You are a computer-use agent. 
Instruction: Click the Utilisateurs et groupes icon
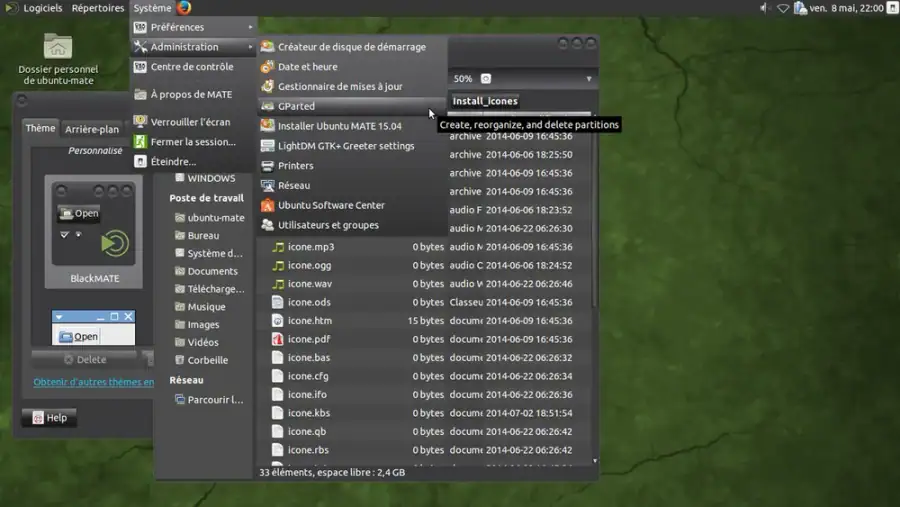(267, 225)
